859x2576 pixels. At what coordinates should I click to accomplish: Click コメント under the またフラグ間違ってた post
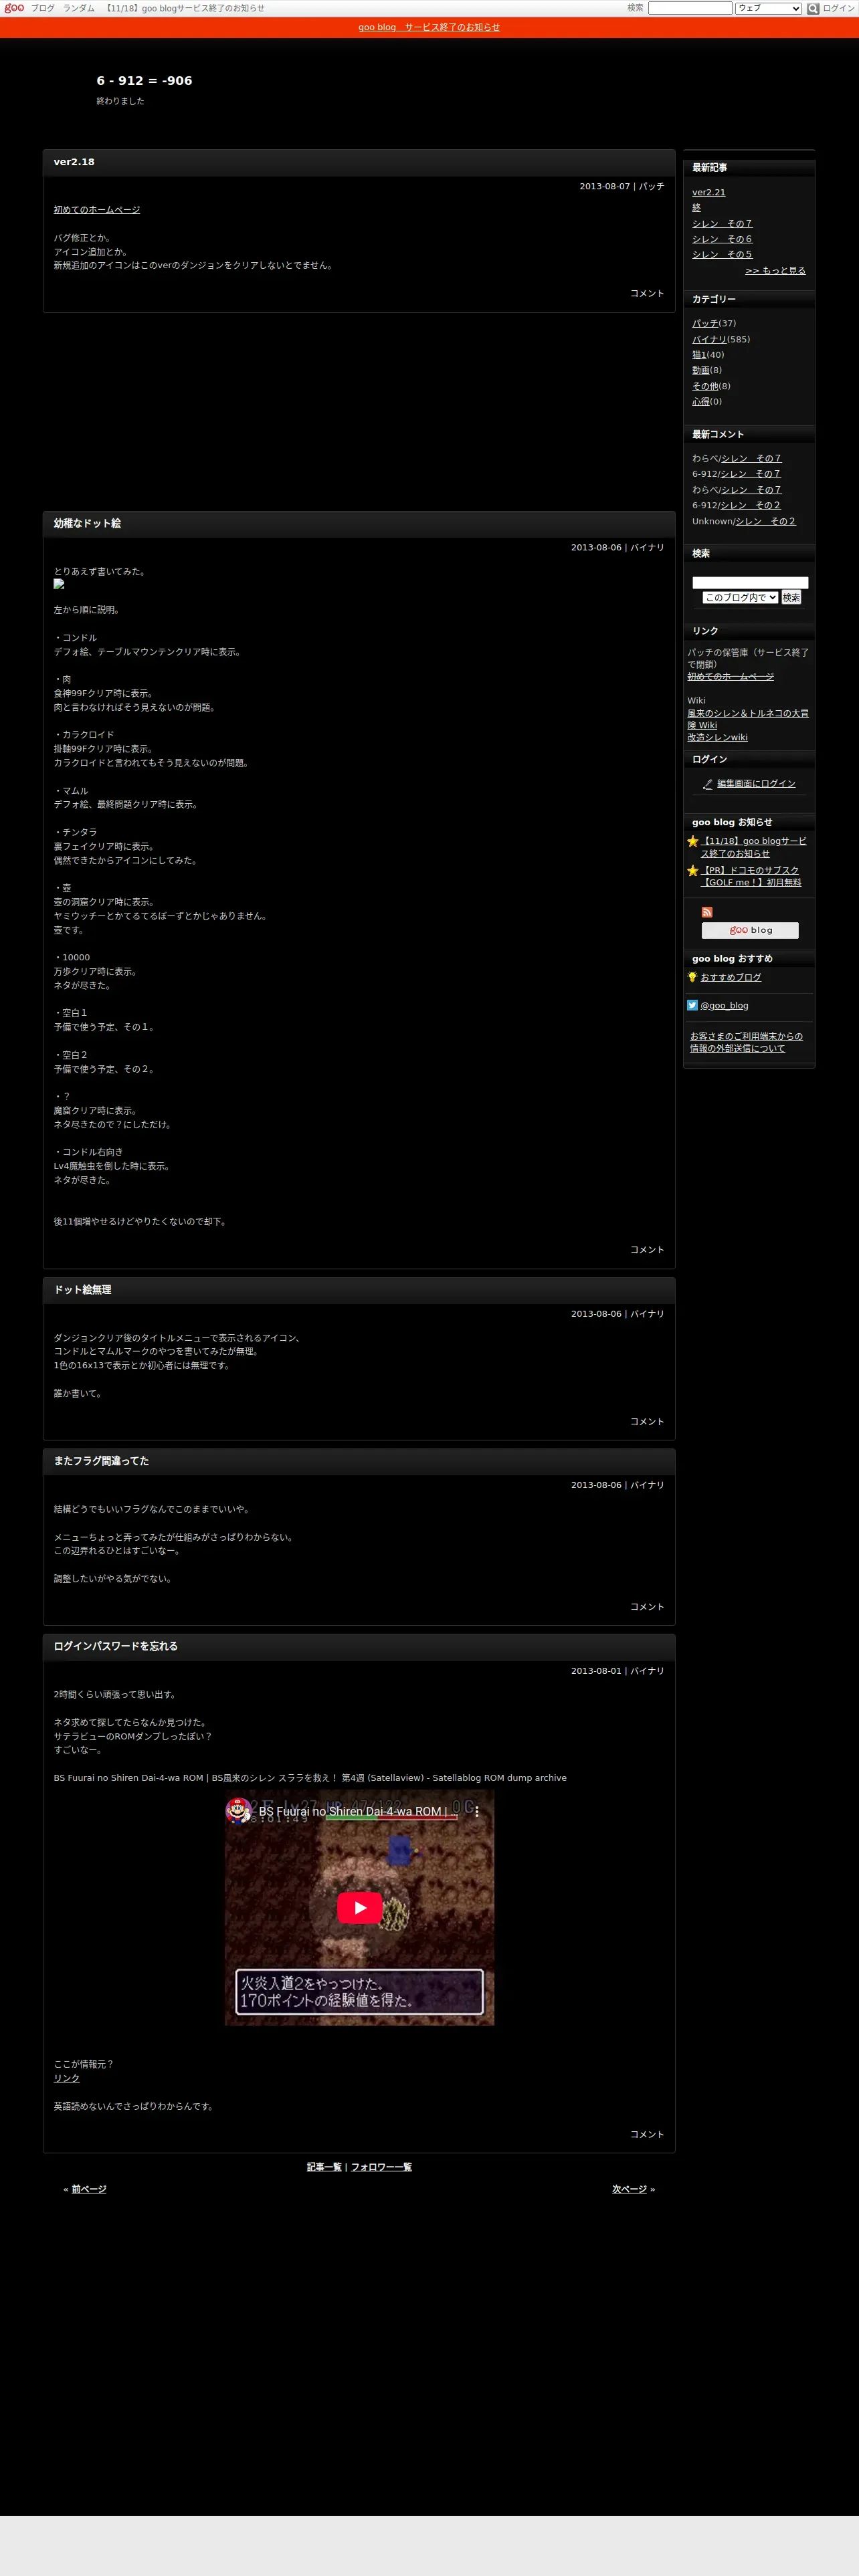click(x=647, y=1606)
